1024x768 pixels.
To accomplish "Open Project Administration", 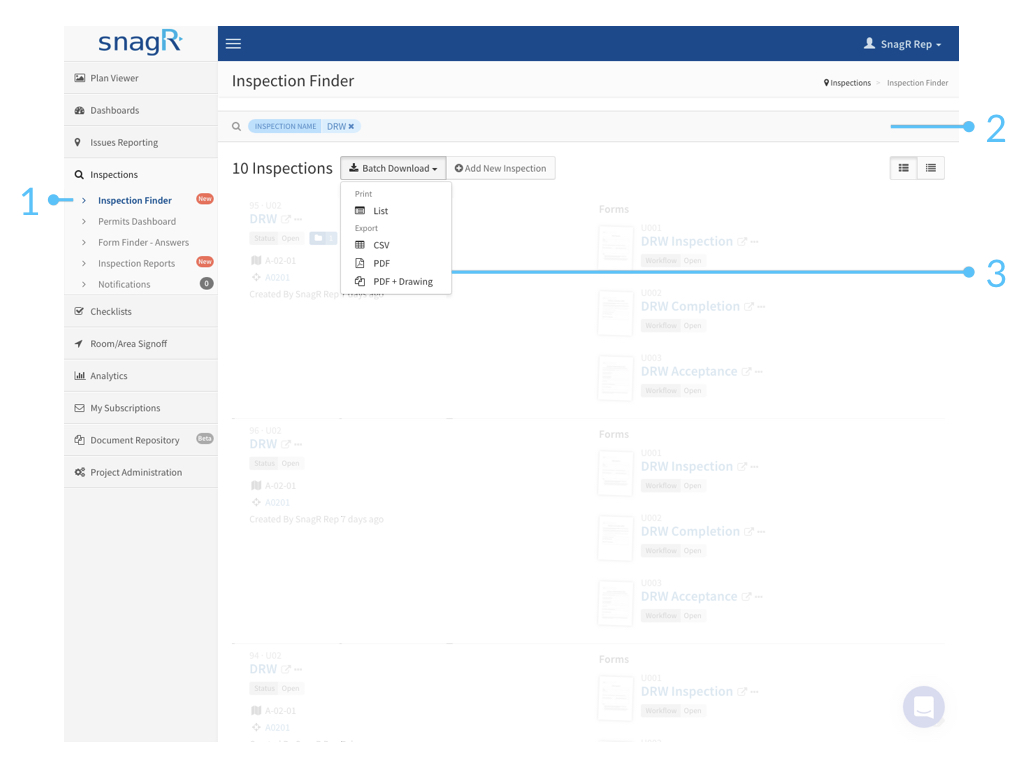I will [141, 472].
